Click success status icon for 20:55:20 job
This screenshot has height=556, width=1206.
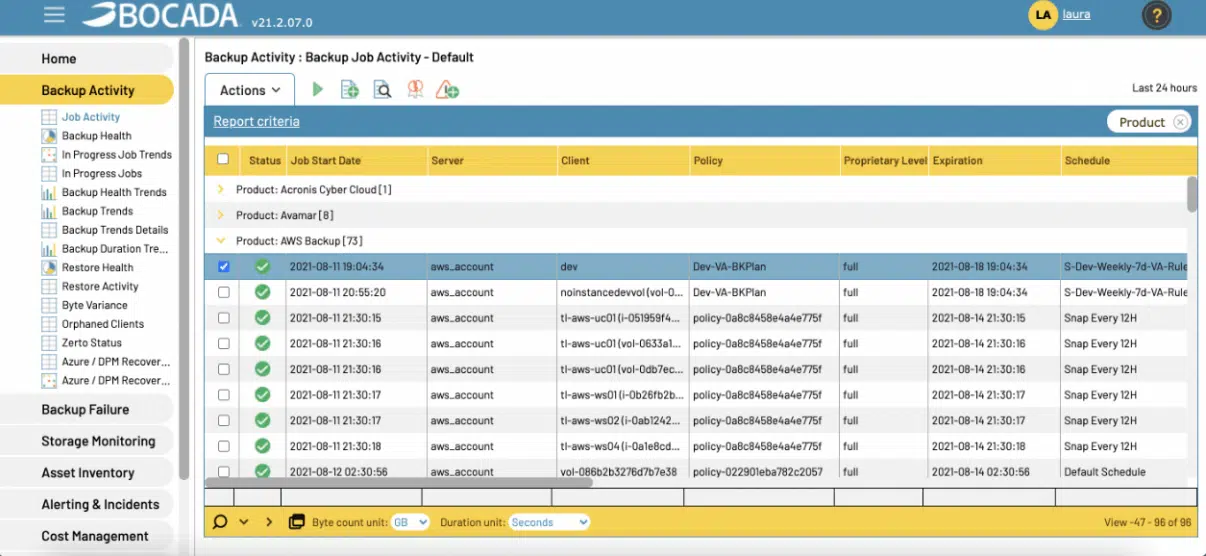(x=262, y=292)
